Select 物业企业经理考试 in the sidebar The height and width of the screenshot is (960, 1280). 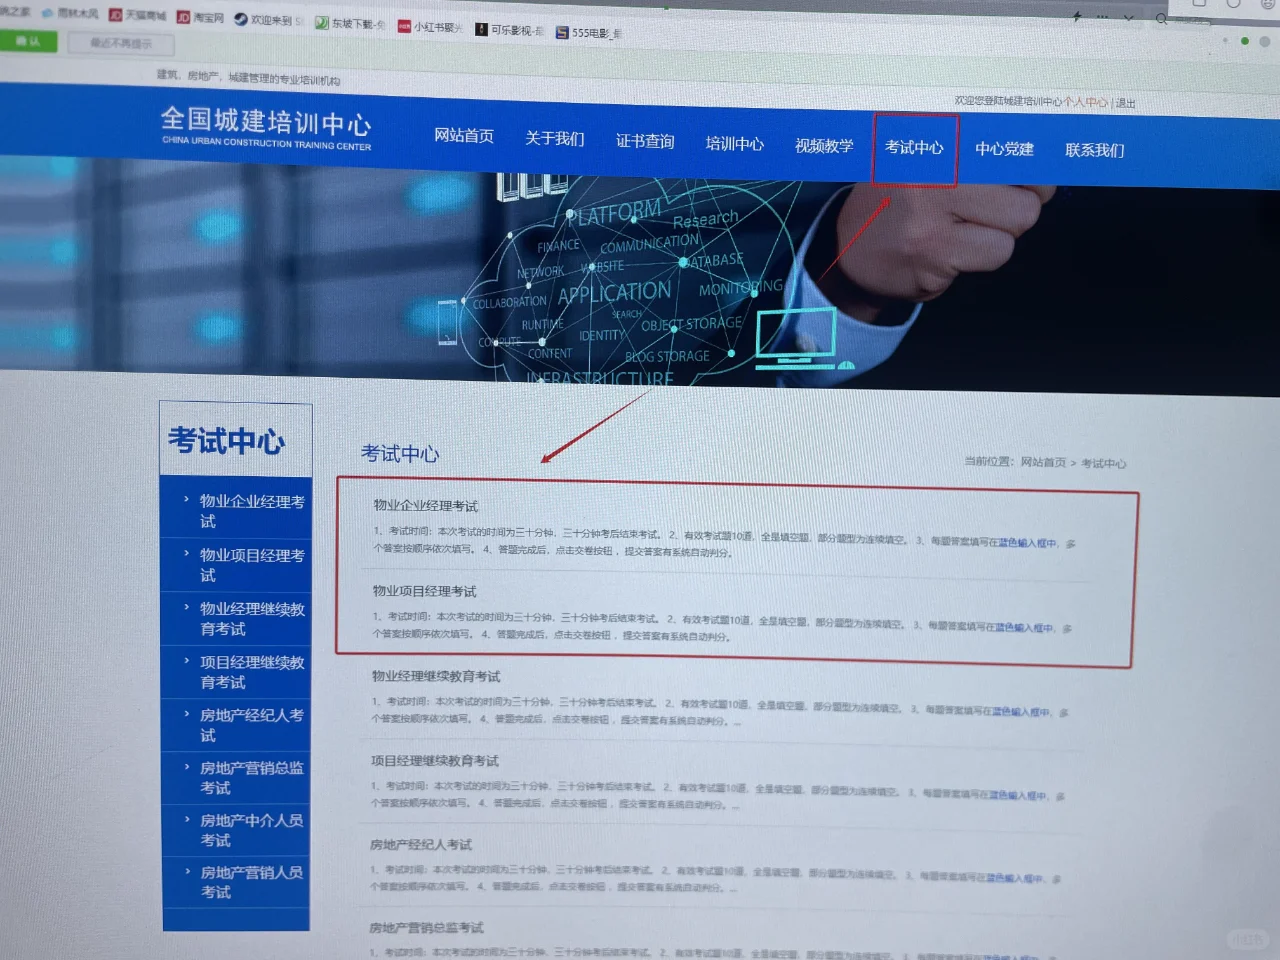tap(236, 511)
